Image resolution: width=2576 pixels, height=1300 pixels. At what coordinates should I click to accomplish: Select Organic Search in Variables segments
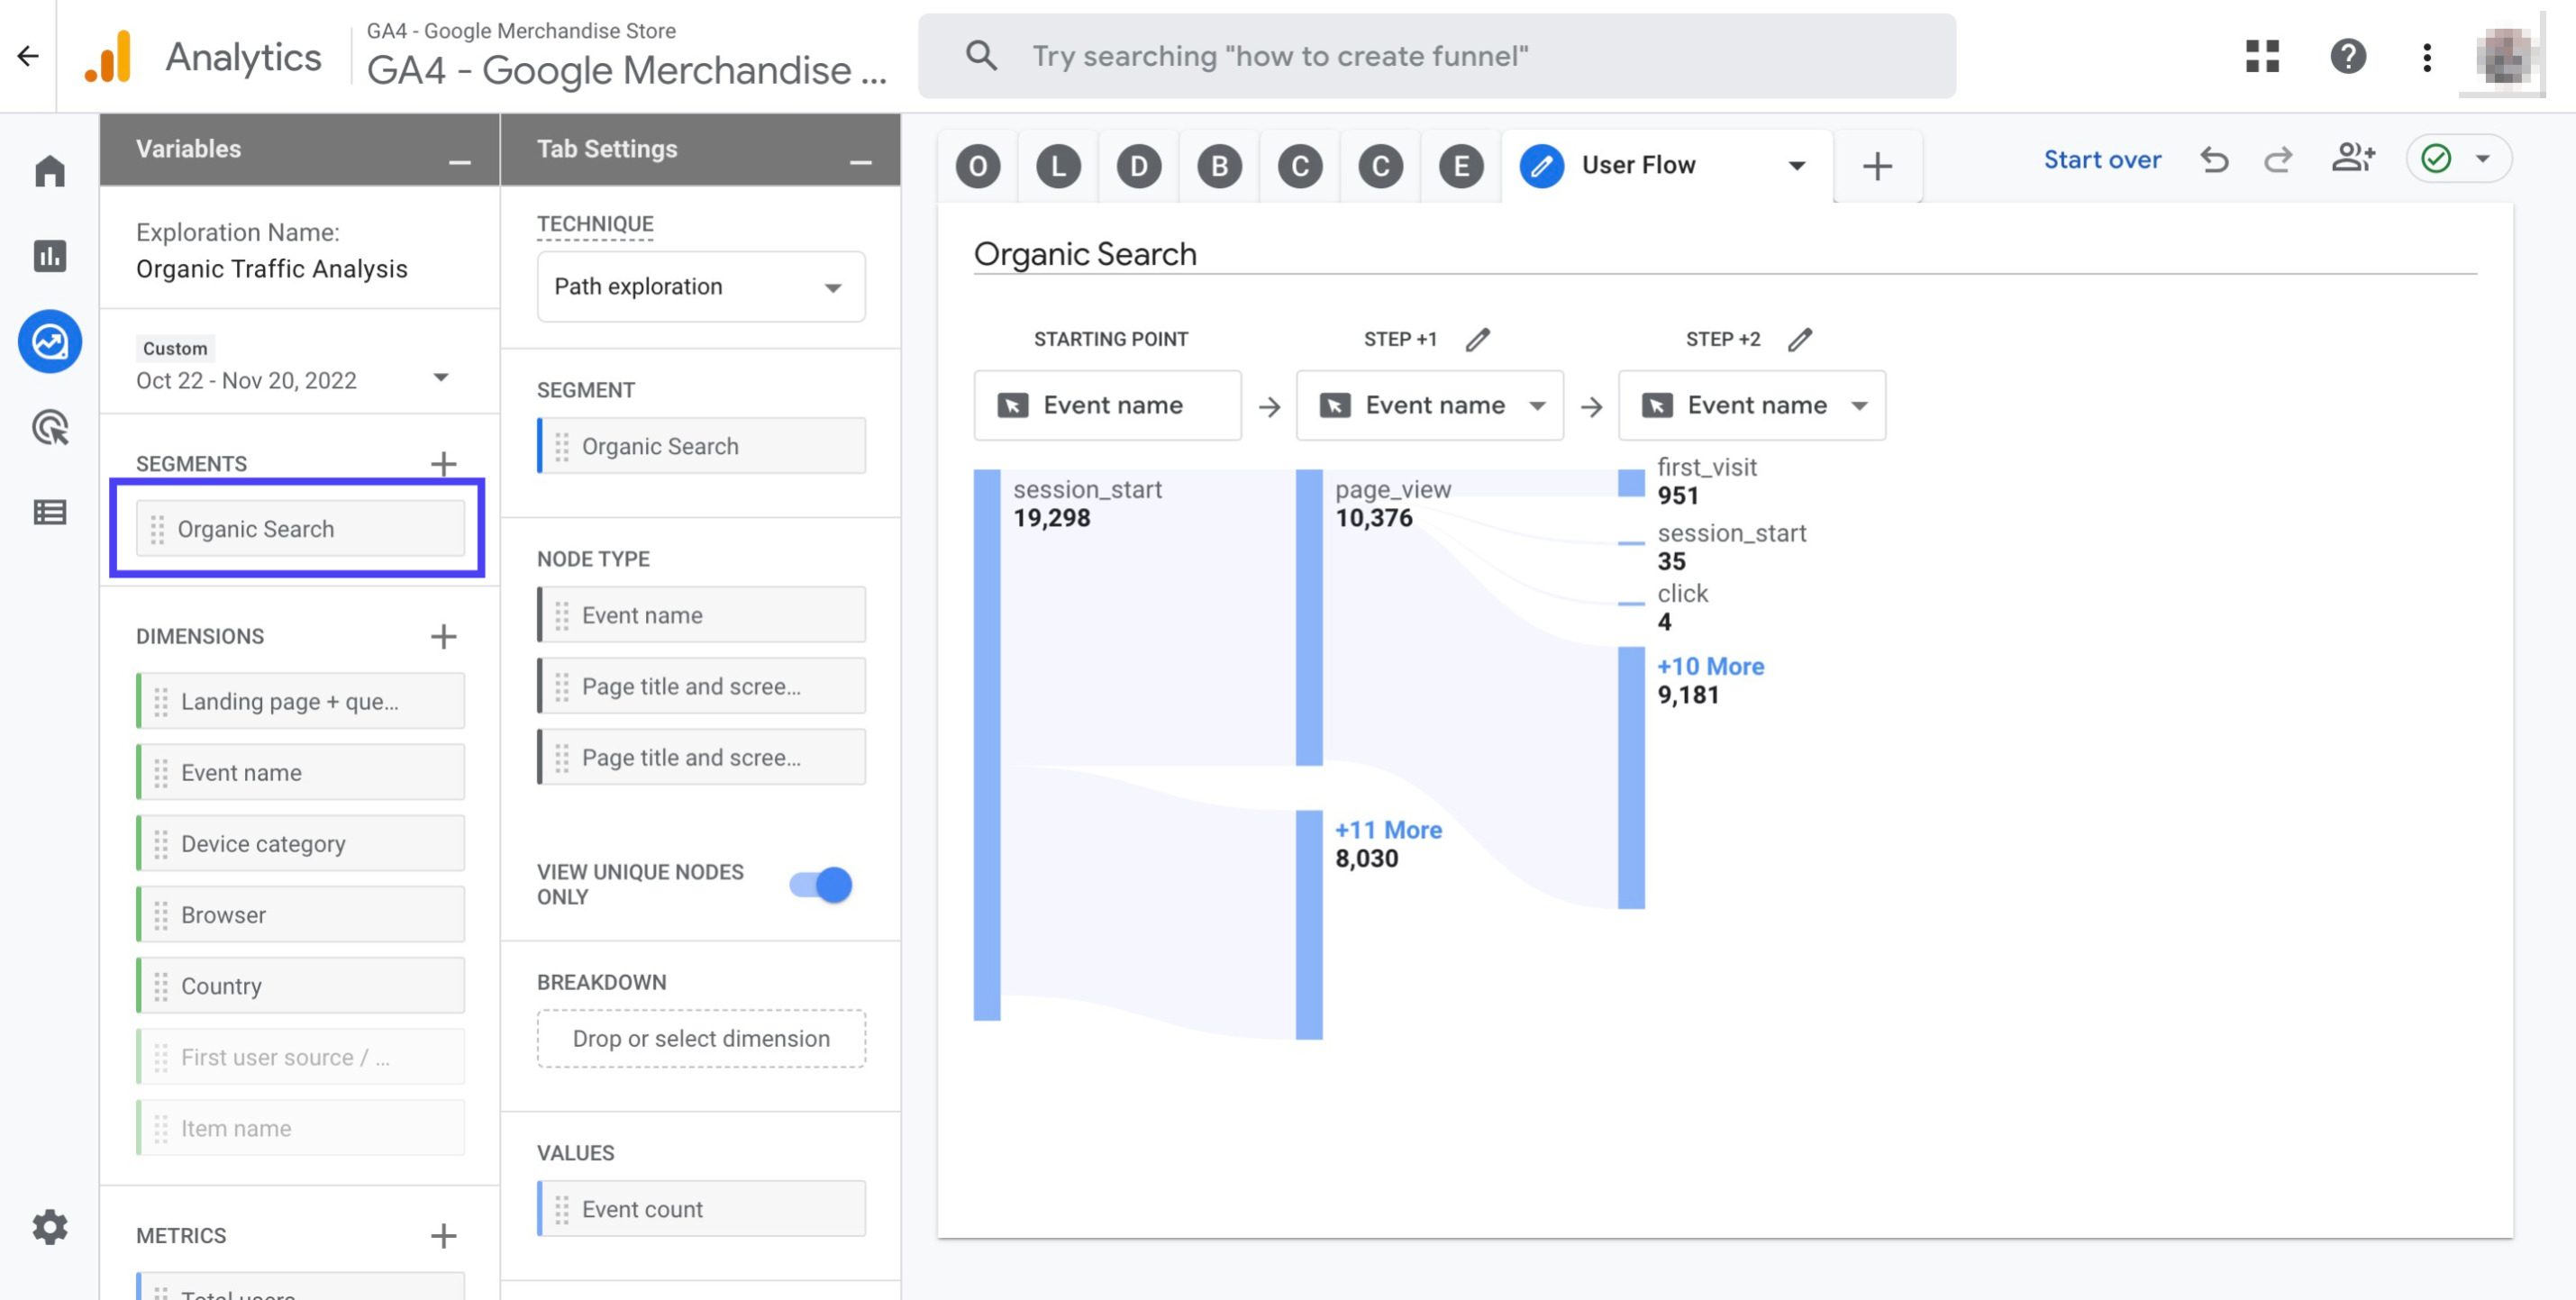point(300,528)
